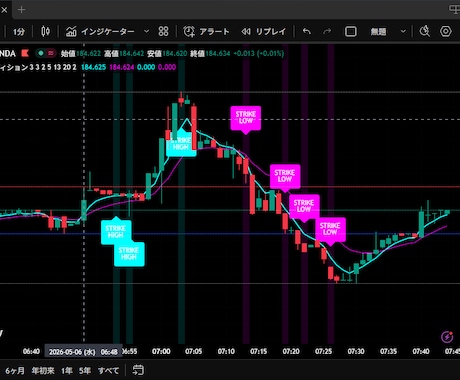
Task: Select the 5年 date range
Action: pyautogui.click(x=85, y=370)
